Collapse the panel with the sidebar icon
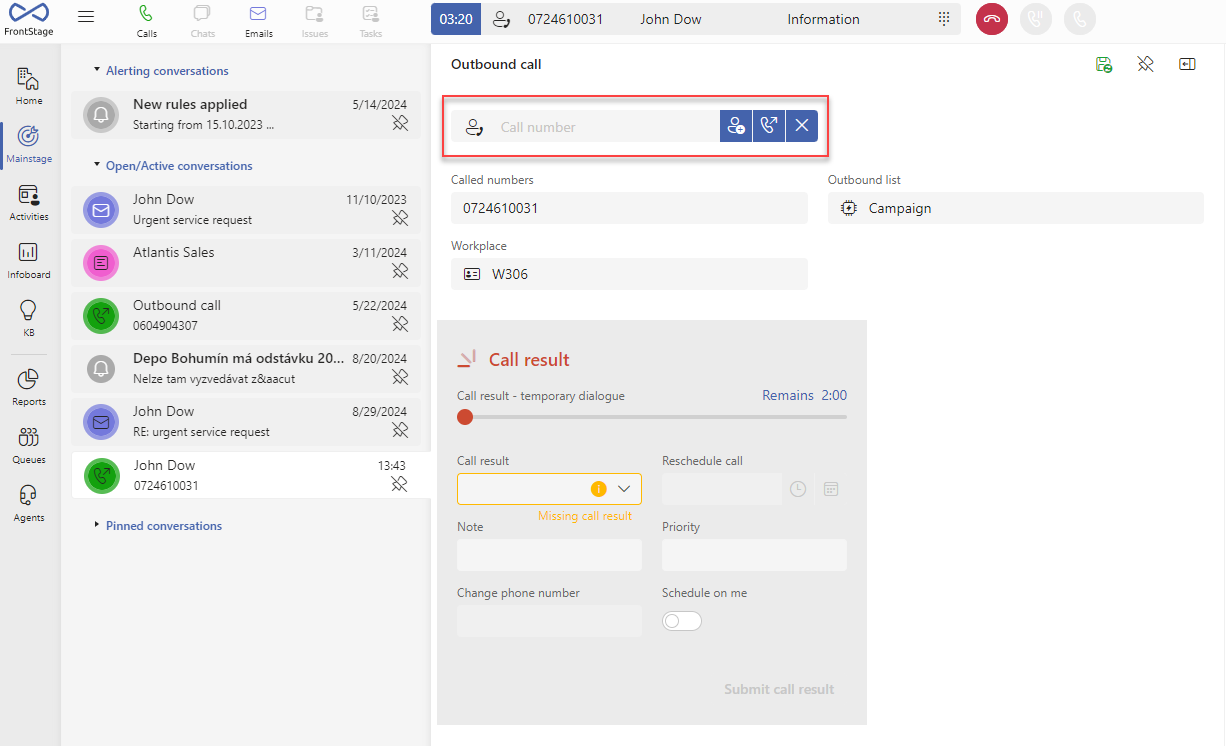1226x746 pixels. (1187, 64)
